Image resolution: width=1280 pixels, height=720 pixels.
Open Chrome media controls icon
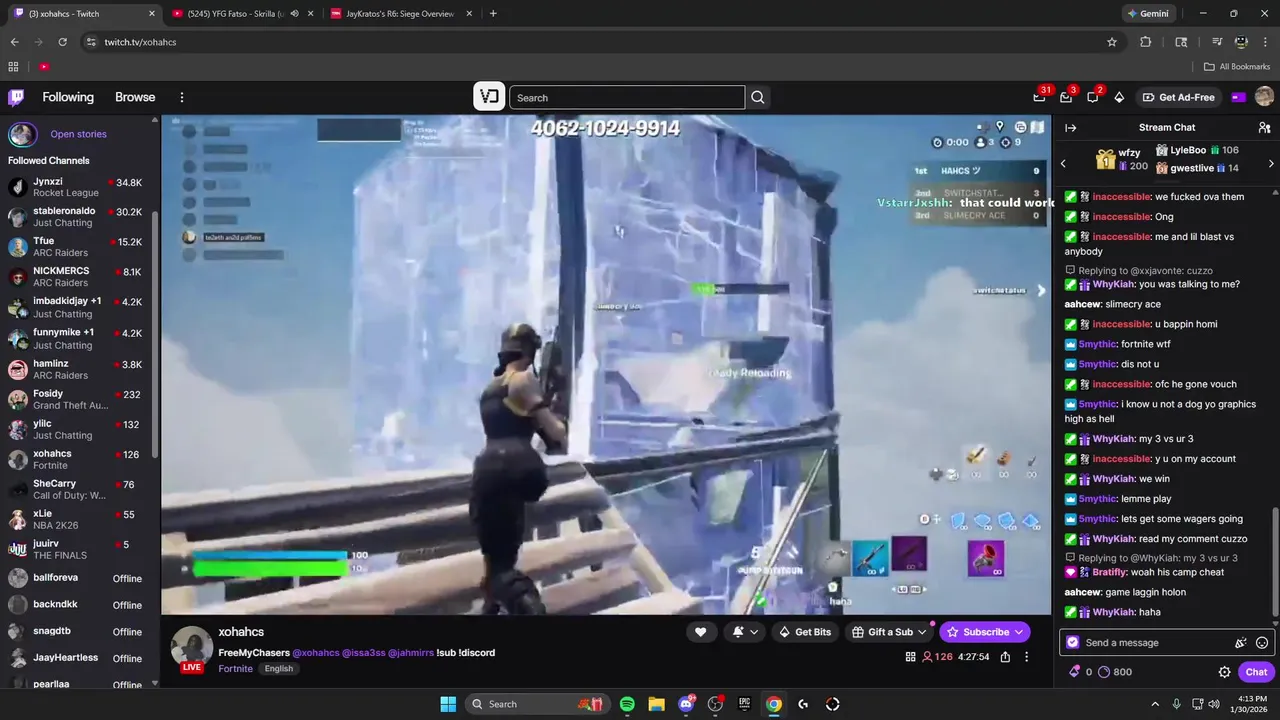(1217, 42)
